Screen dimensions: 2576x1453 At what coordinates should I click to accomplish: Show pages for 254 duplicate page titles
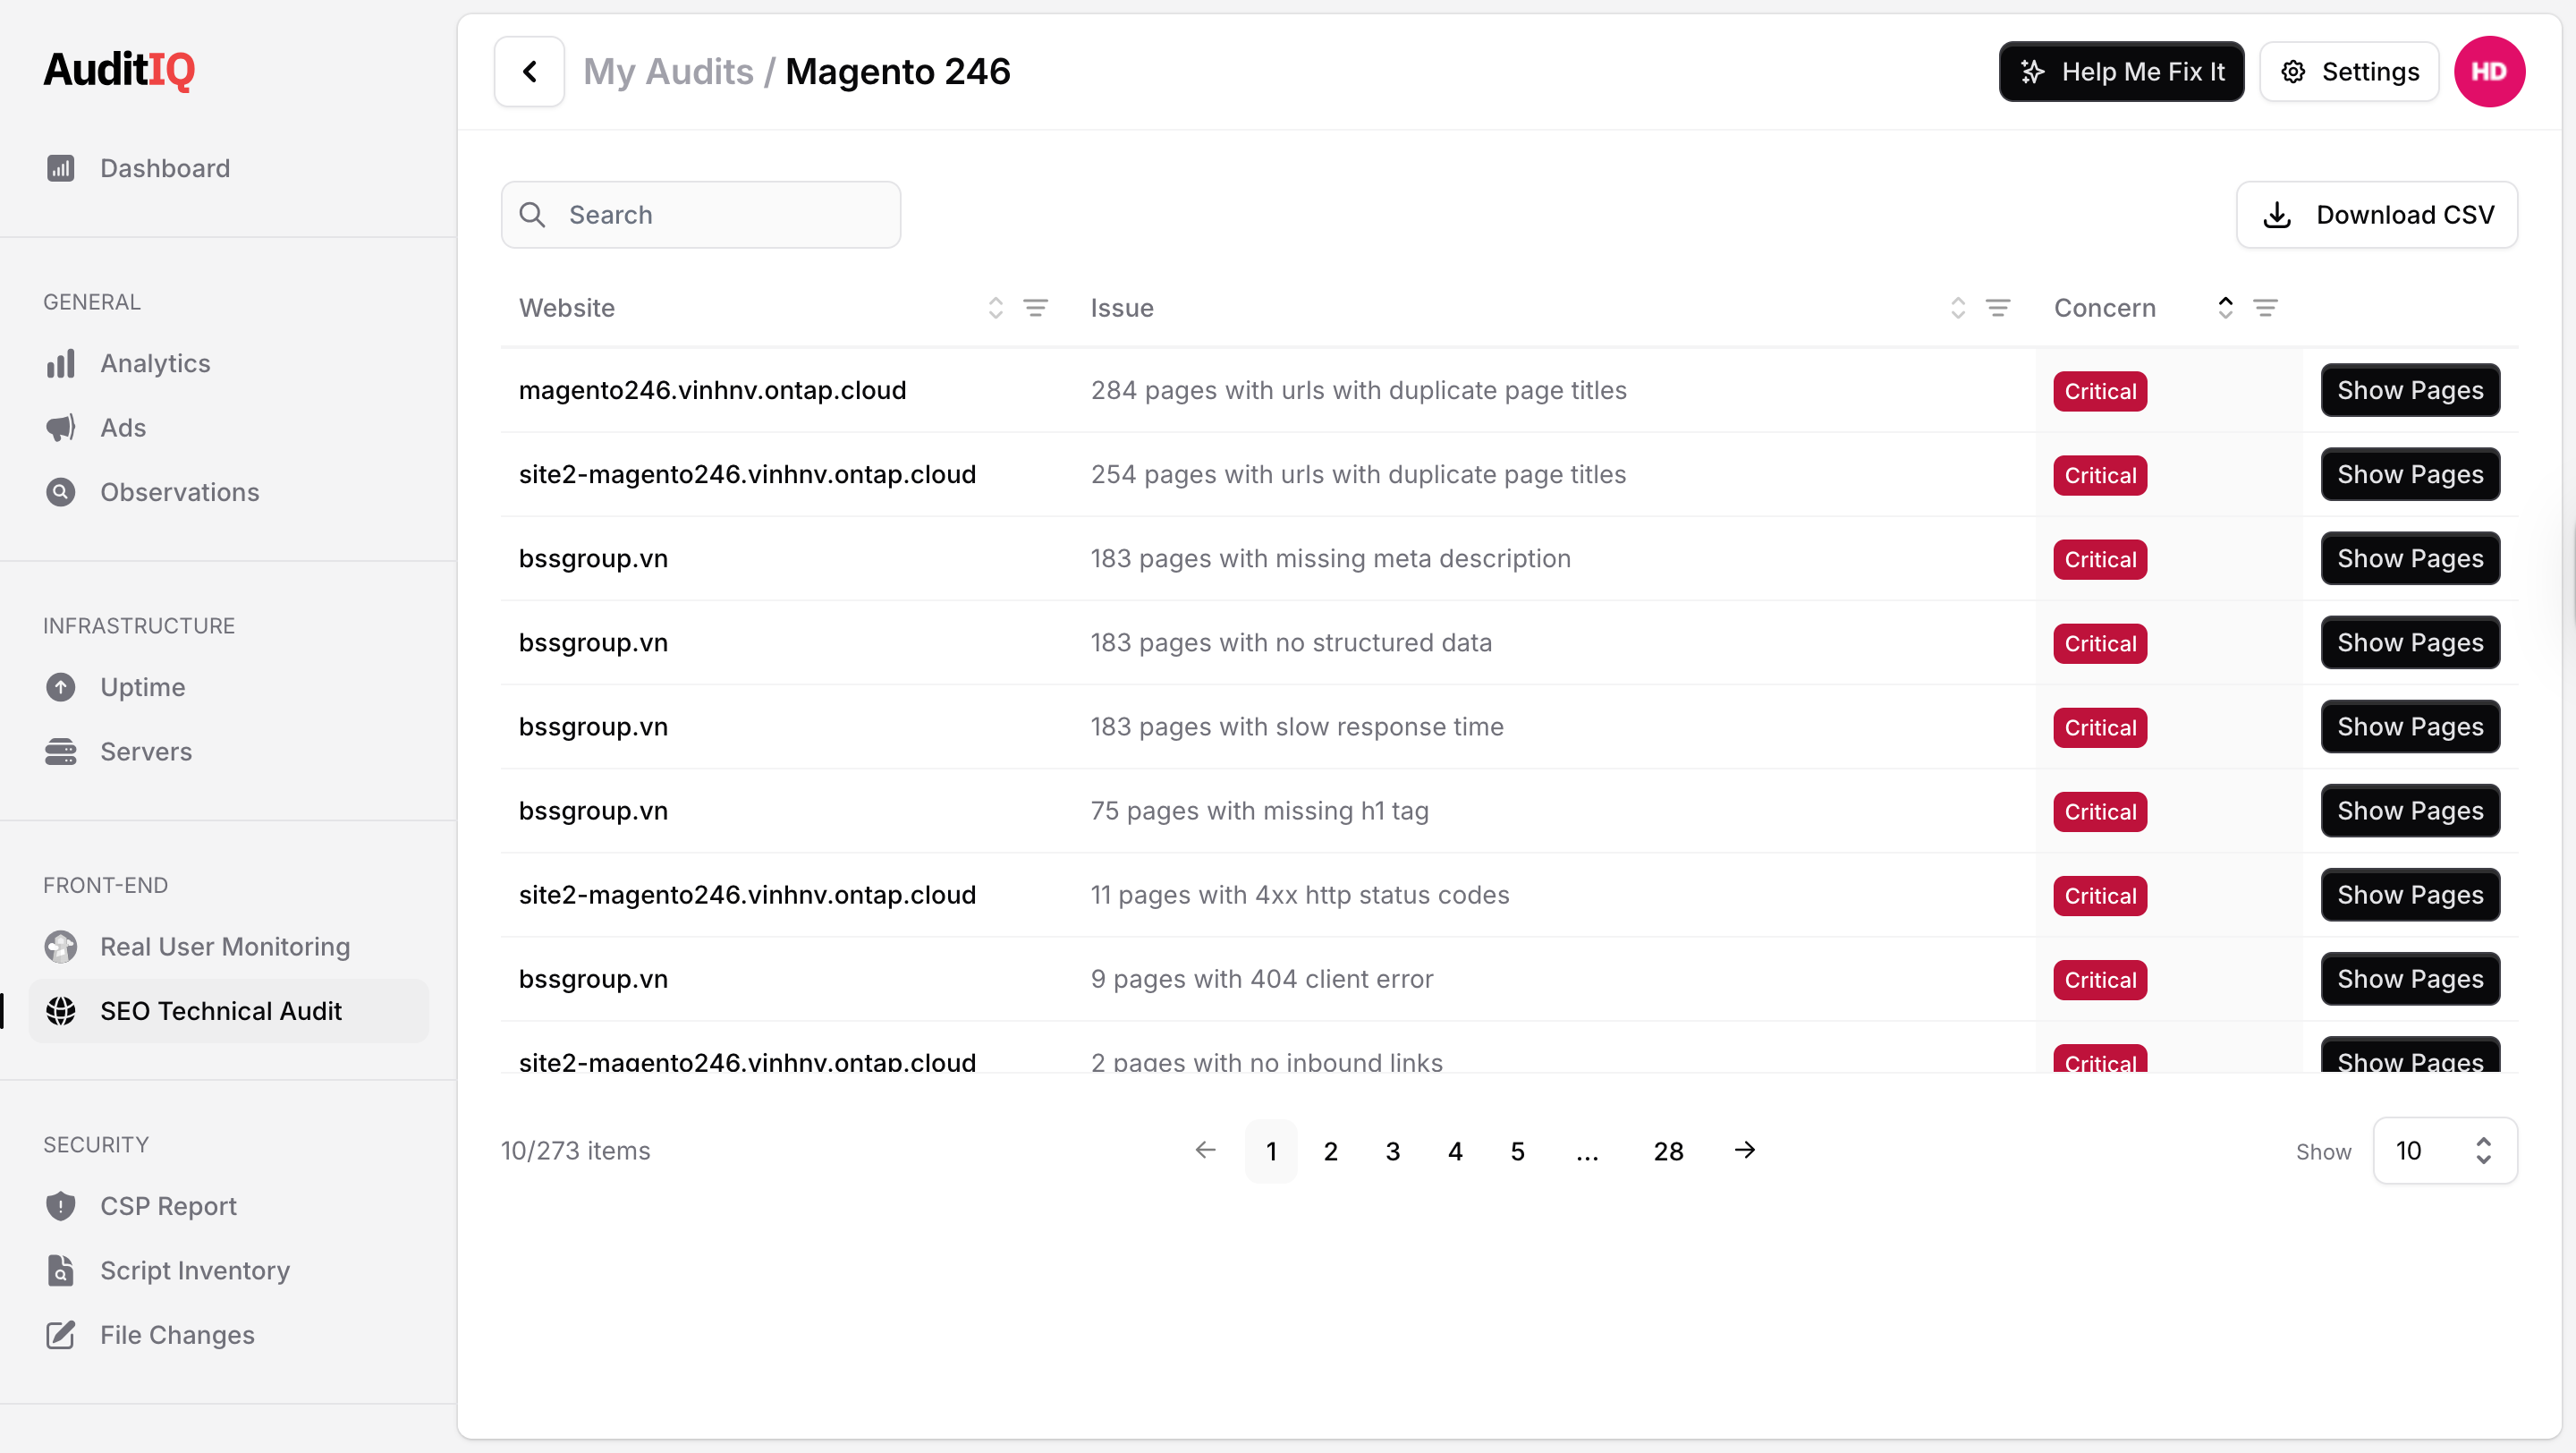pos(2410,475)
